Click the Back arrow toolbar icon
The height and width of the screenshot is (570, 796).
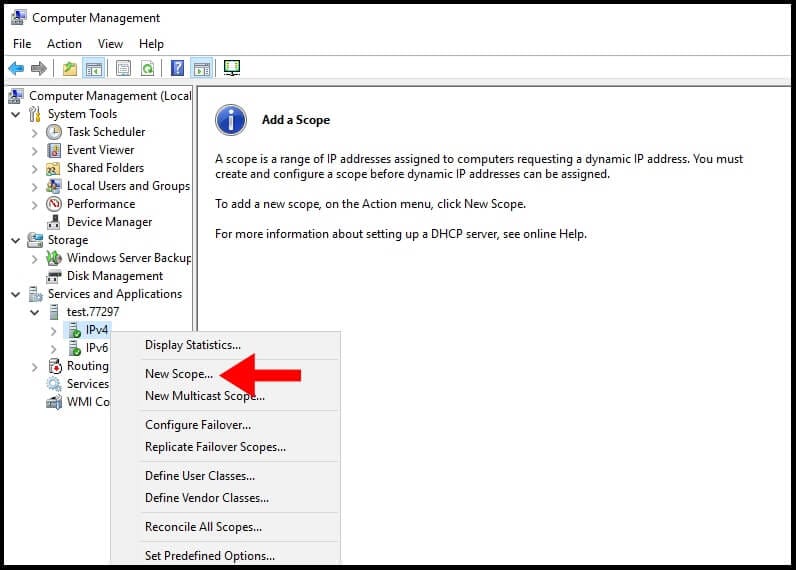pyautogui.click(x=16, y=68)
